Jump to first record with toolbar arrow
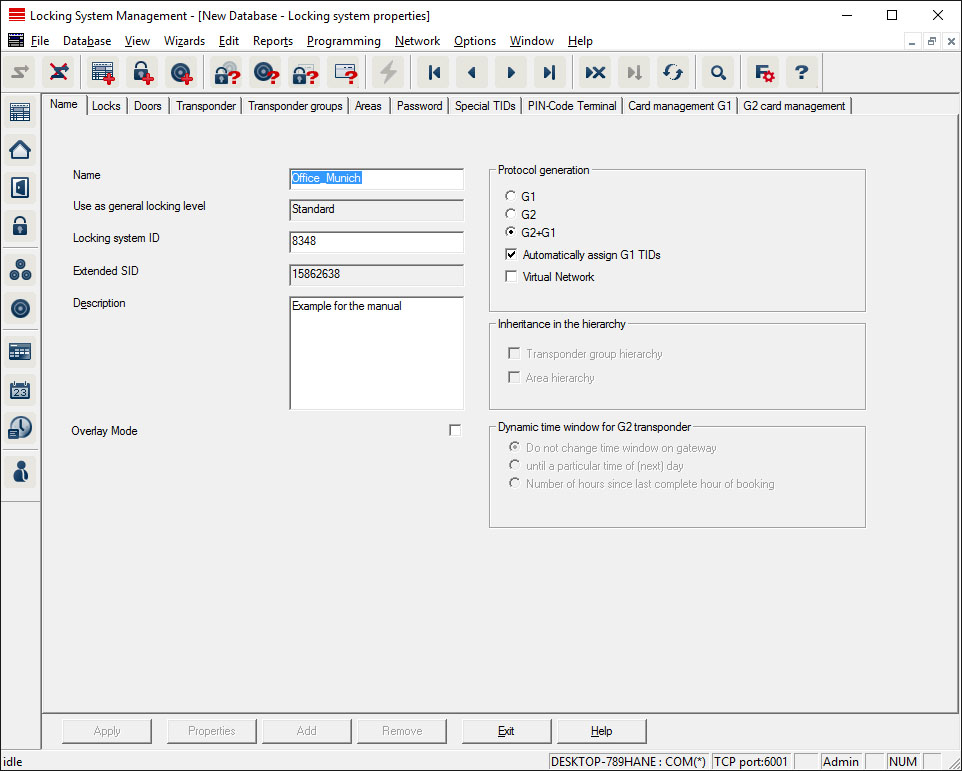 (434, 72)
